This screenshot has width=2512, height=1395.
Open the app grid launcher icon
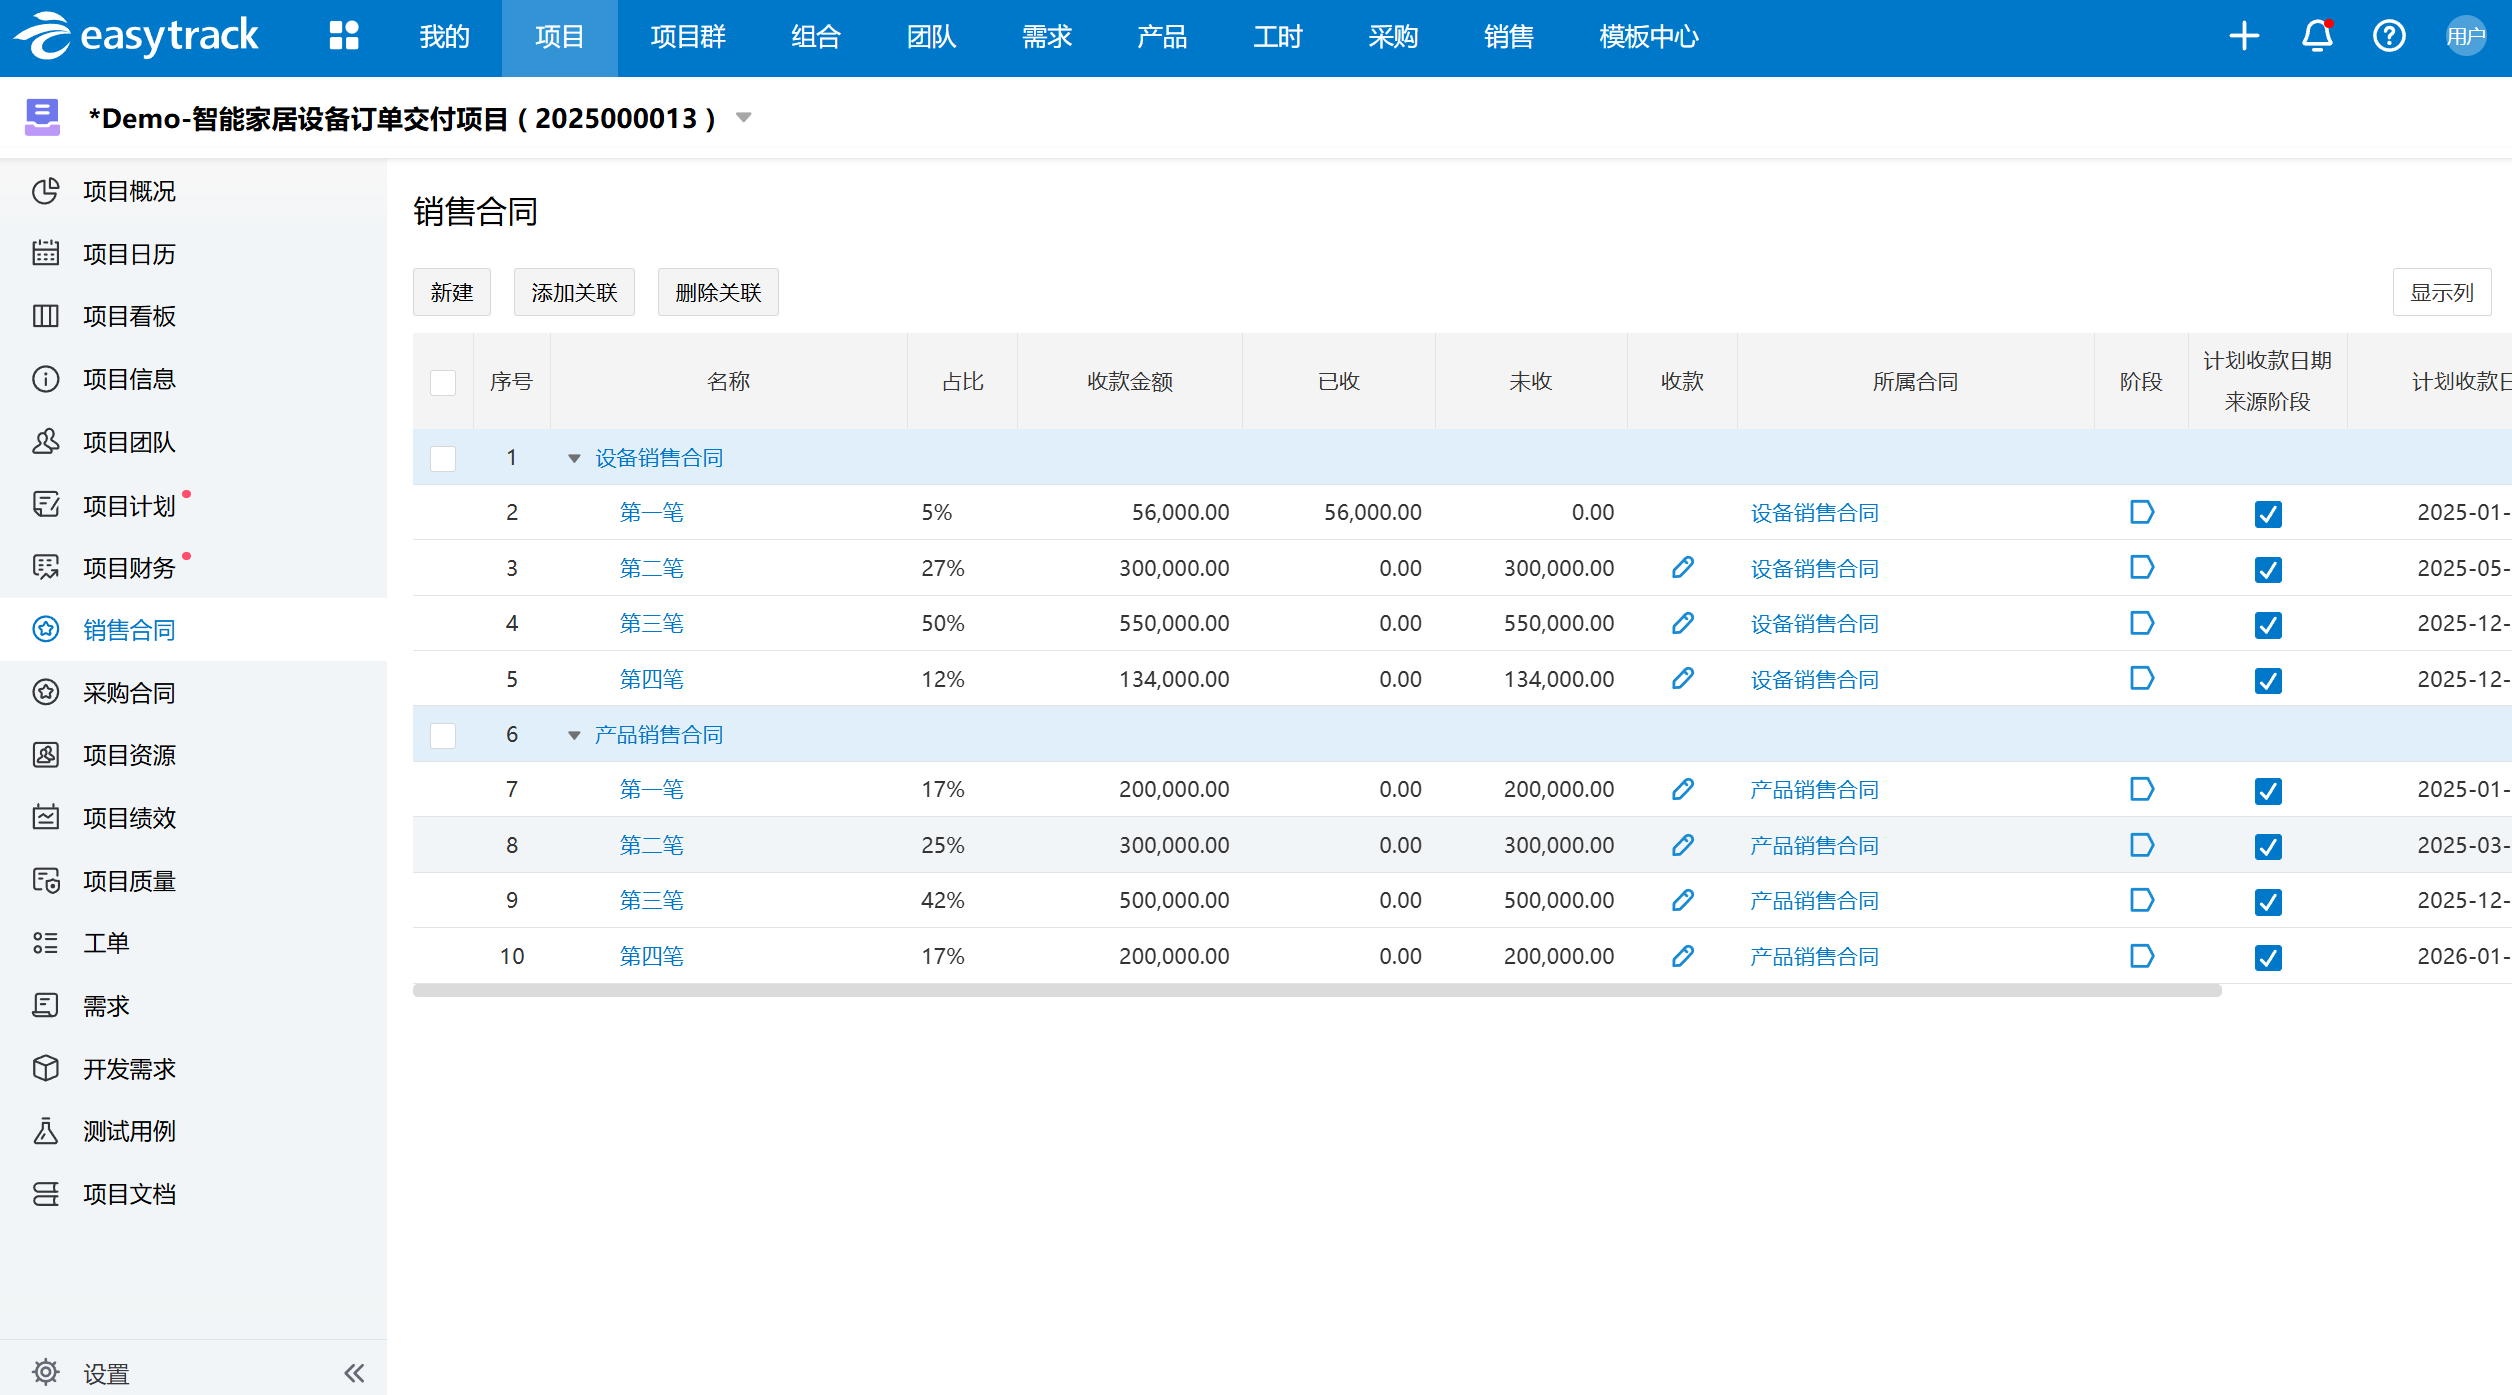pos(343,36)
